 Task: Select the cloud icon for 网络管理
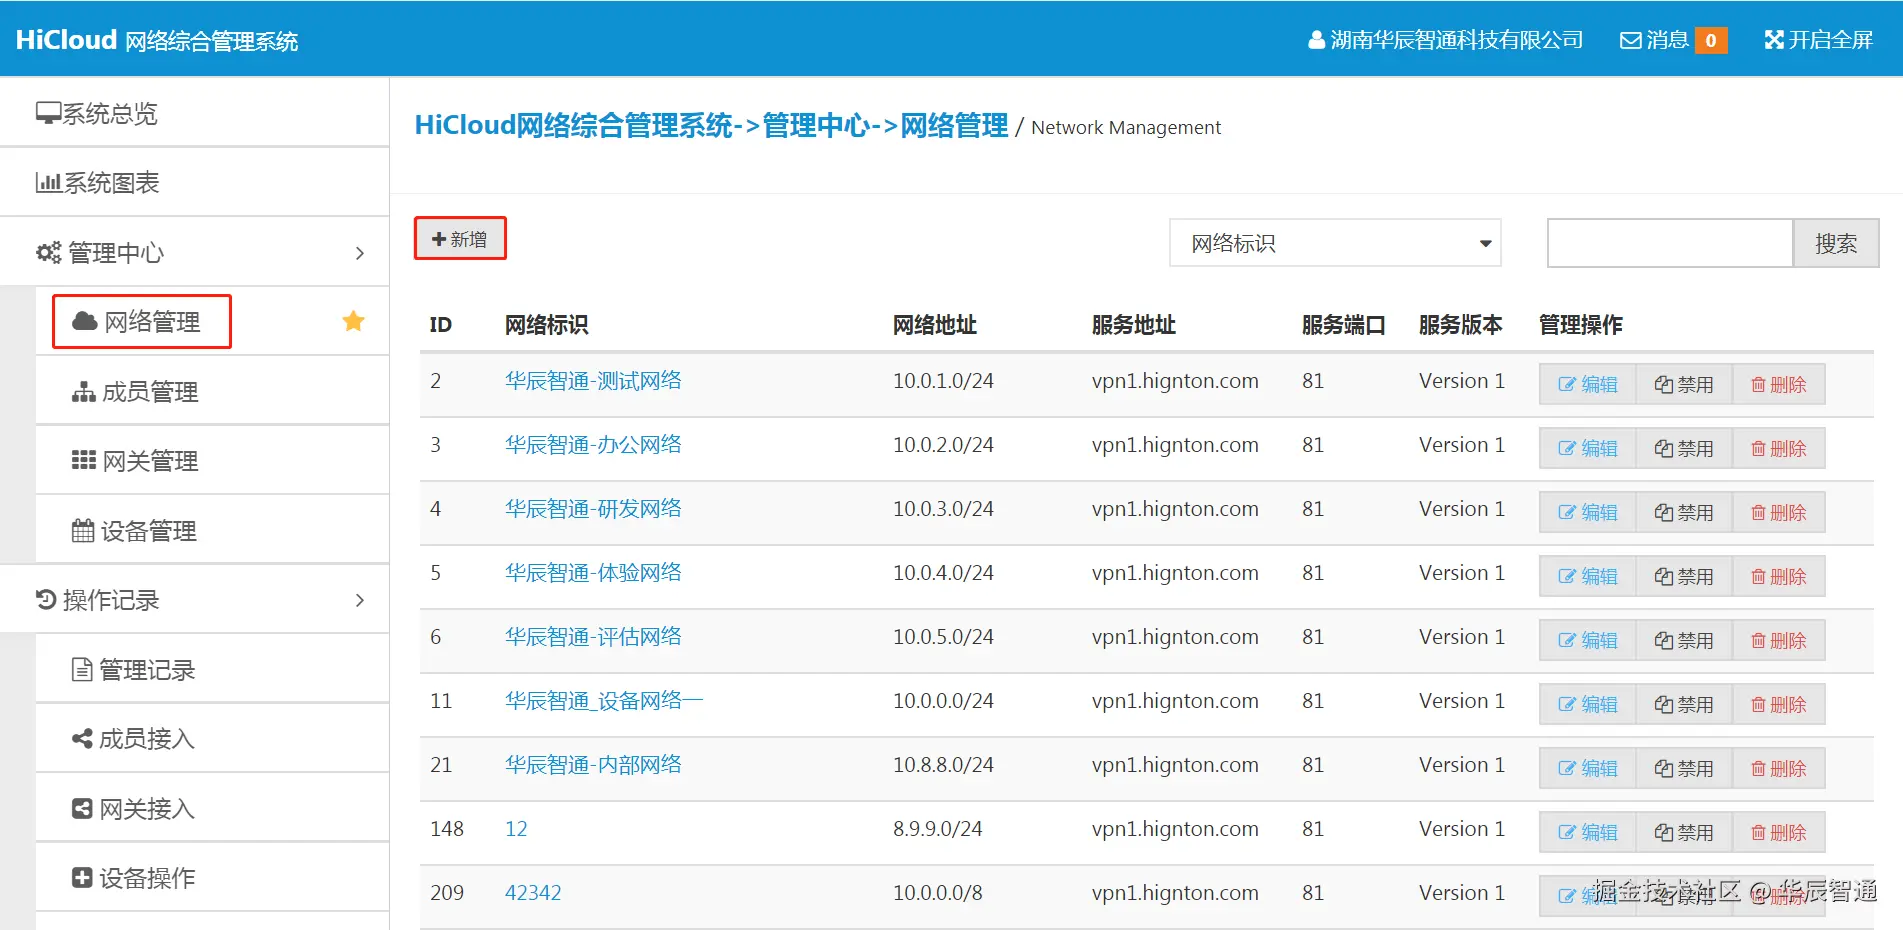click(x=83, y=321)
